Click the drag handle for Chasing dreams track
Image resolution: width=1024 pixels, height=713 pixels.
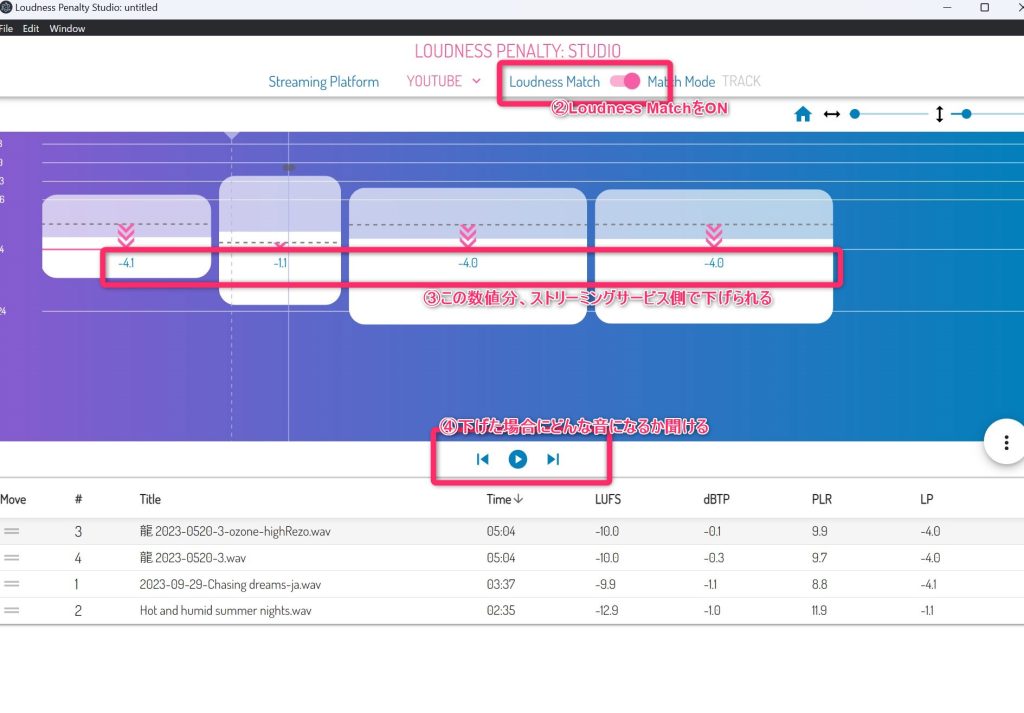12,584
